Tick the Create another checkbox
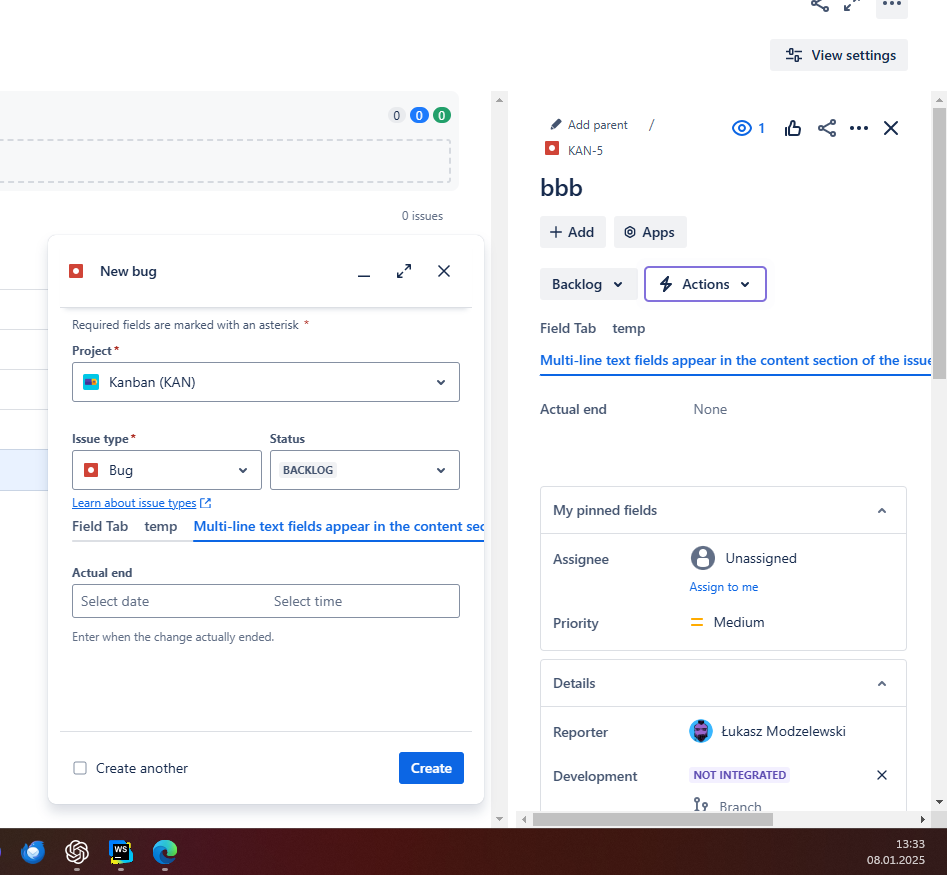 [x=80, y=768]
